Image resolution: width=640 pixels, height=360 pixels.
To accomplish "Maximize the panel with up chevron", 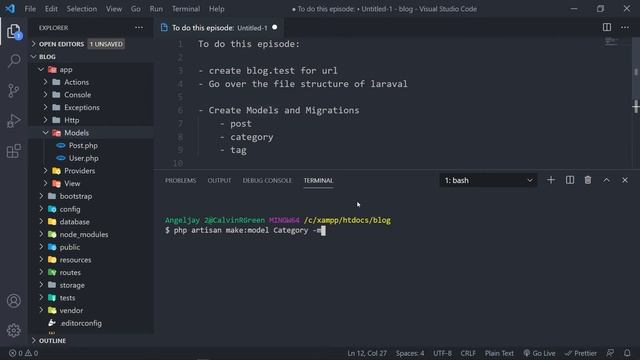I will click(x=607, y=180).
